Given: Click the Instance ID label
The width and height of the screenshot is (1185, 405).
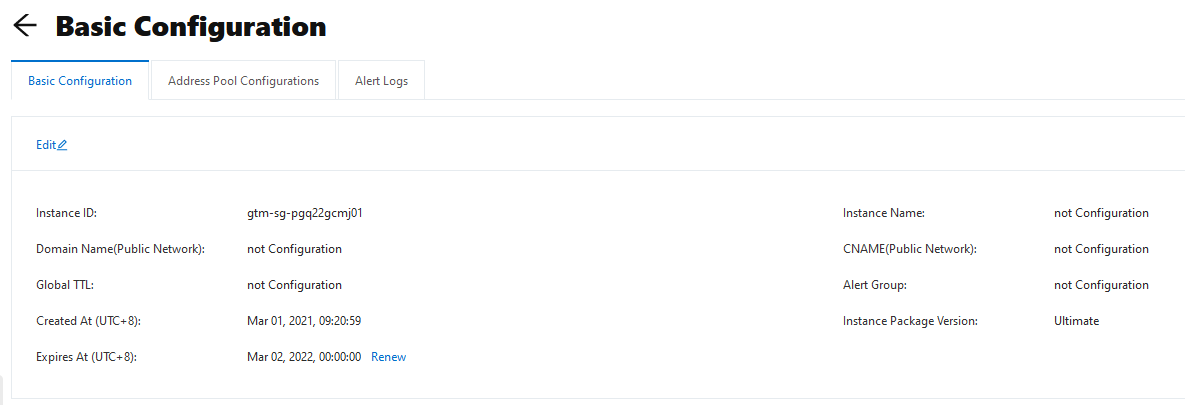Looking at the screenshot, I should [67, 213].
